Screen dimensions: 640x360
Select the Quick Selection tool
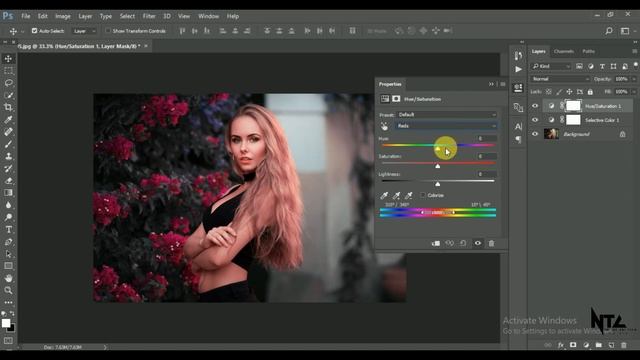[8, 95]
